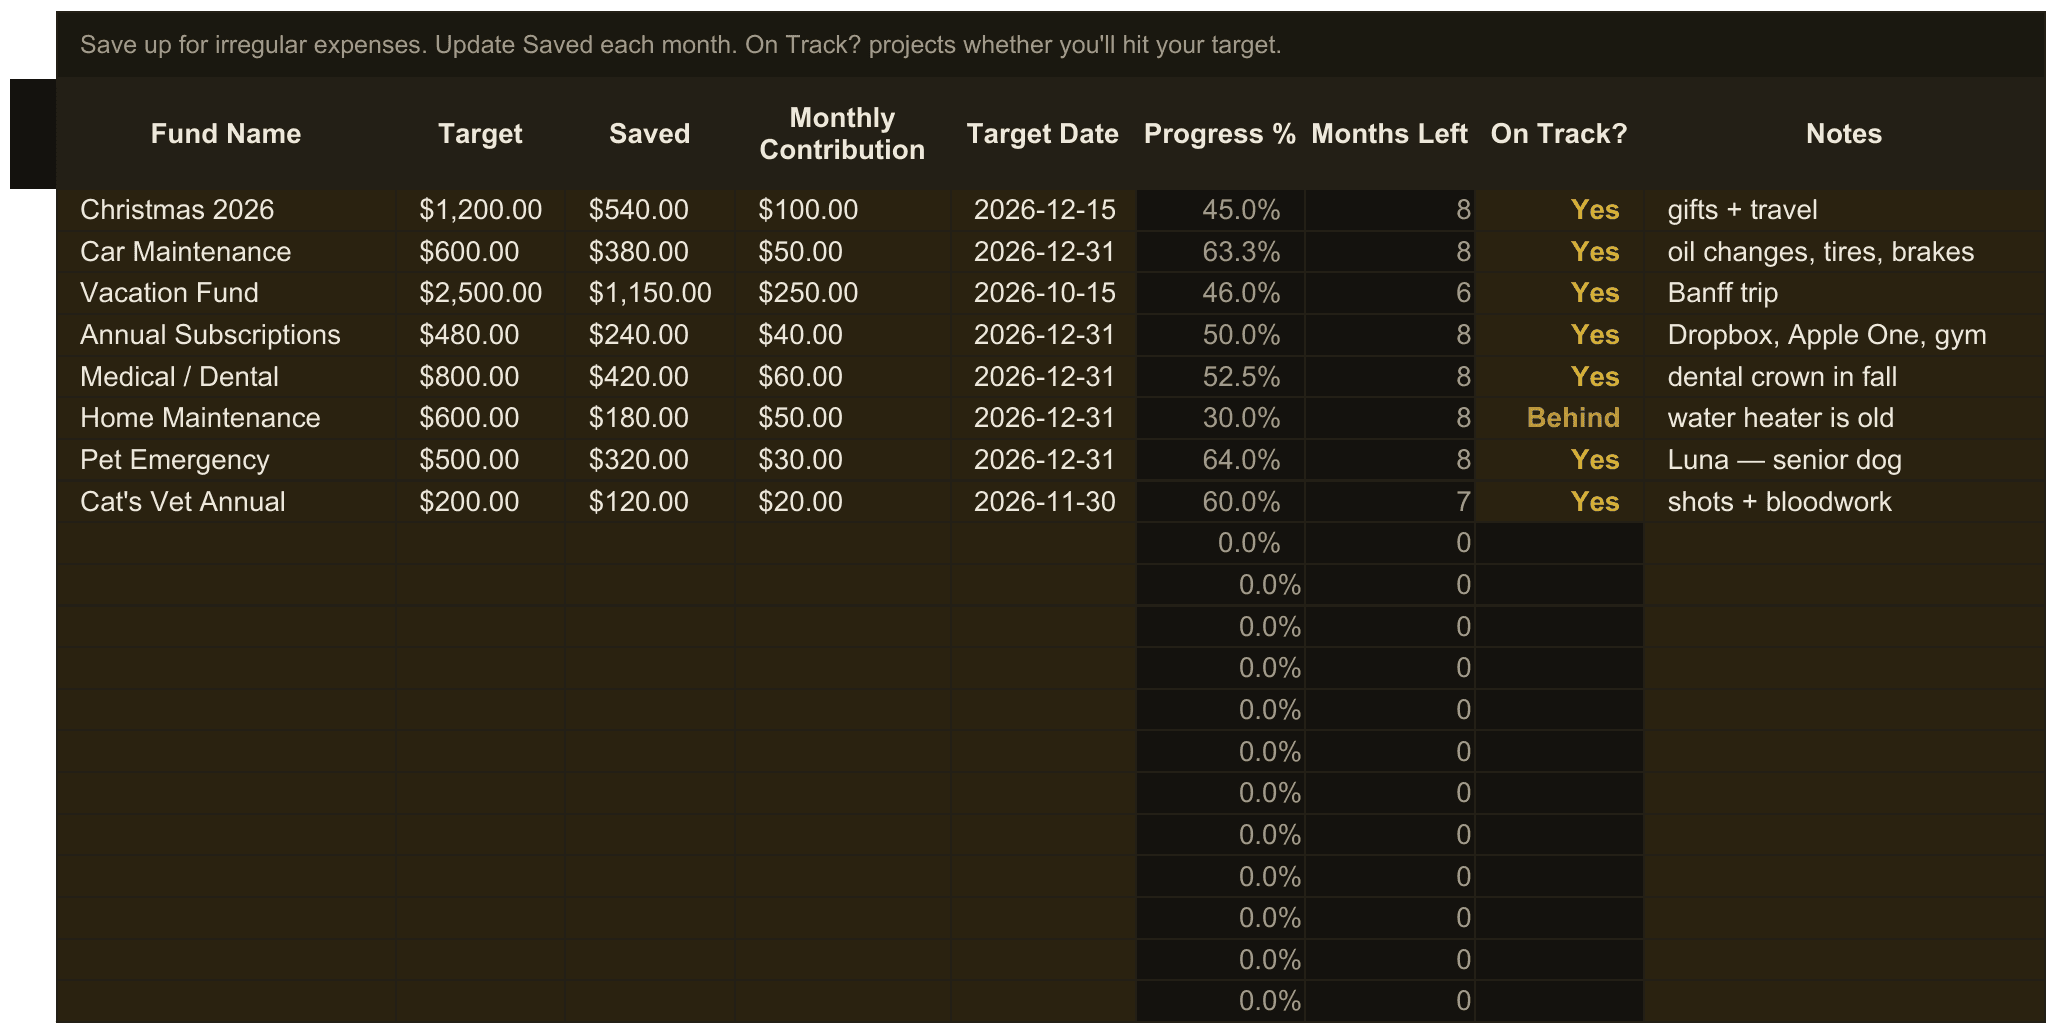Click the Luna — senior dog note

[1844, 460]
